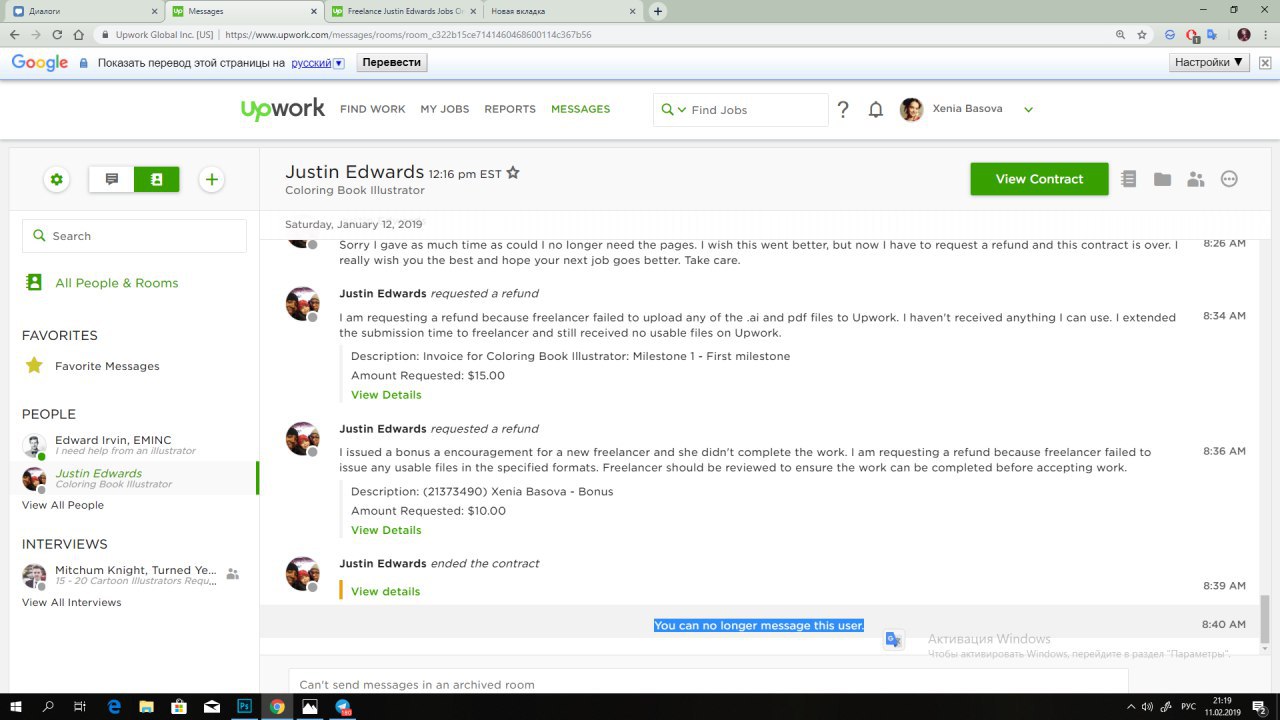The width and height of the screenshot is (1280, 720).
Task: Switch sidebar to the contacts list view
Action: [157, 180]
